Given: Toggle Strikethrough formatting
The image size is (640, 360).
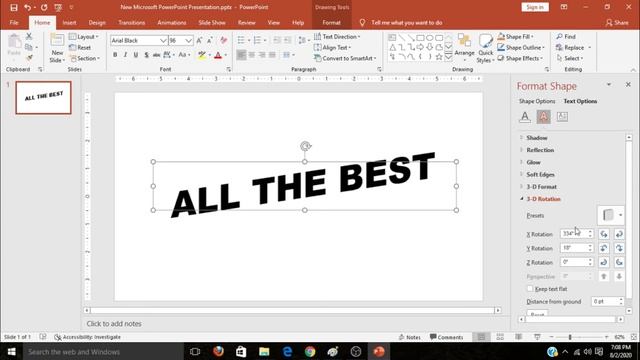Looking at the screenshot, I should click(x=156, y=55).
